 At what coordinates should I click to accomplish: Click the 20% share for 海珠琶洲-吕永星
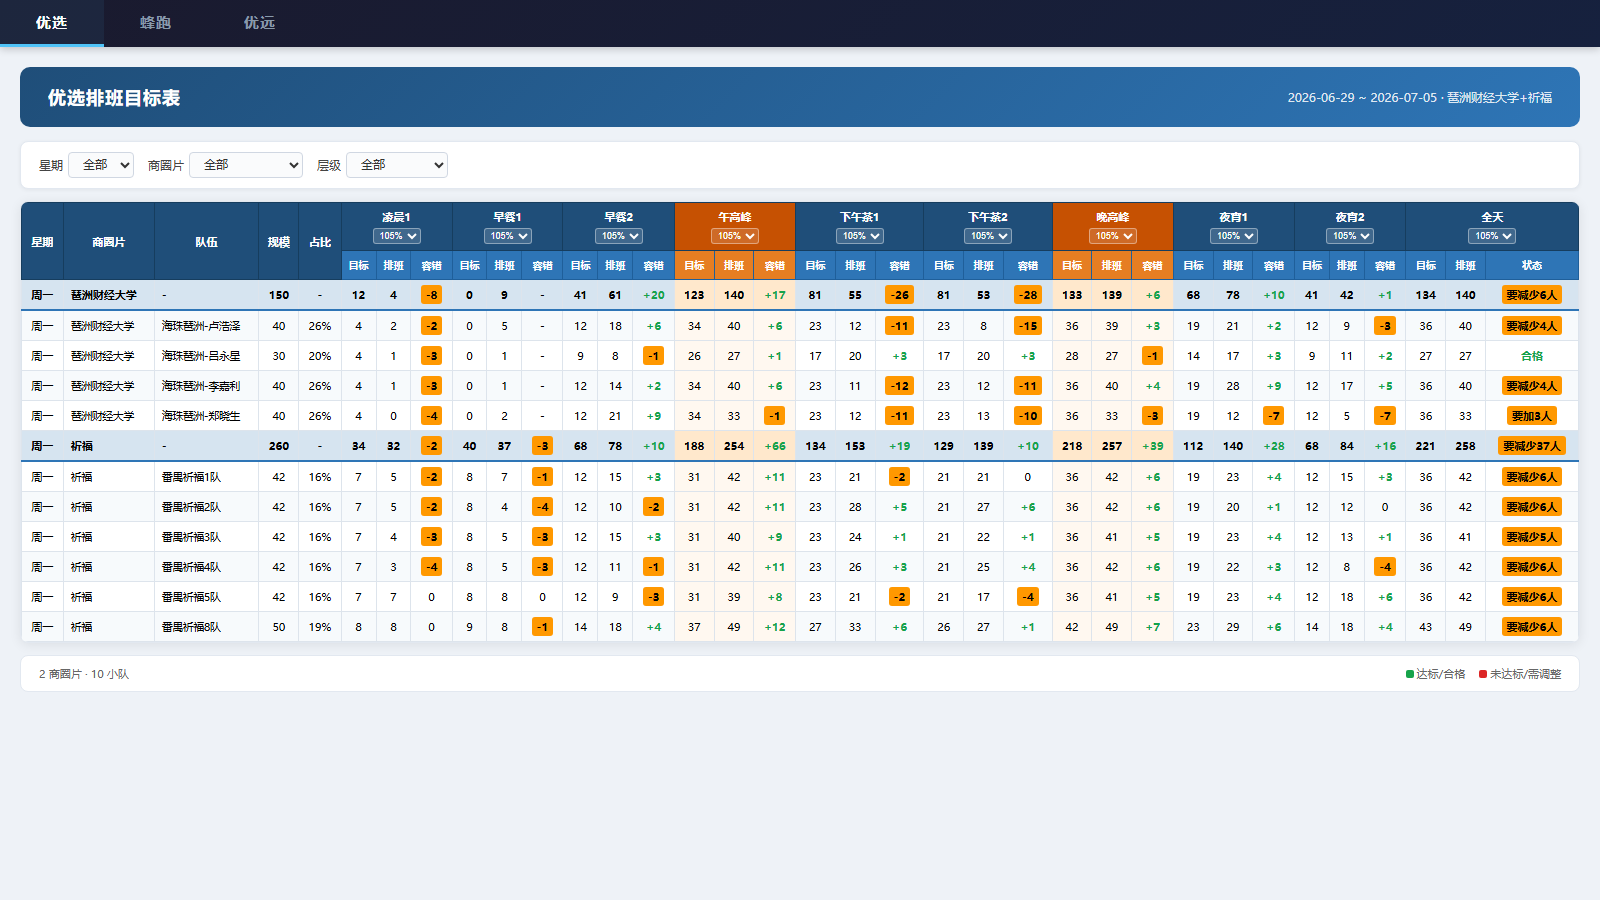point(320,356)
